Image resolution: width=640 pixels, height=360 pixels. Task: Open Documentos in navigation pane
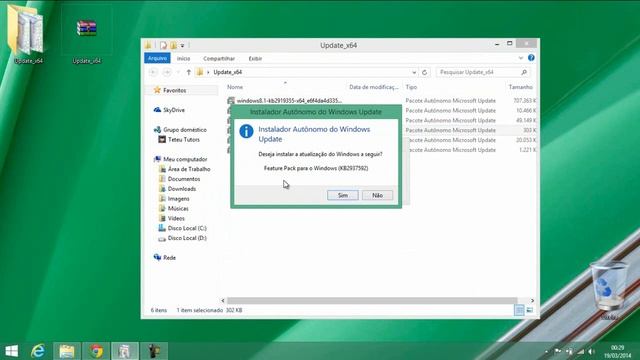pyautogui.click(x=184, y=179)
